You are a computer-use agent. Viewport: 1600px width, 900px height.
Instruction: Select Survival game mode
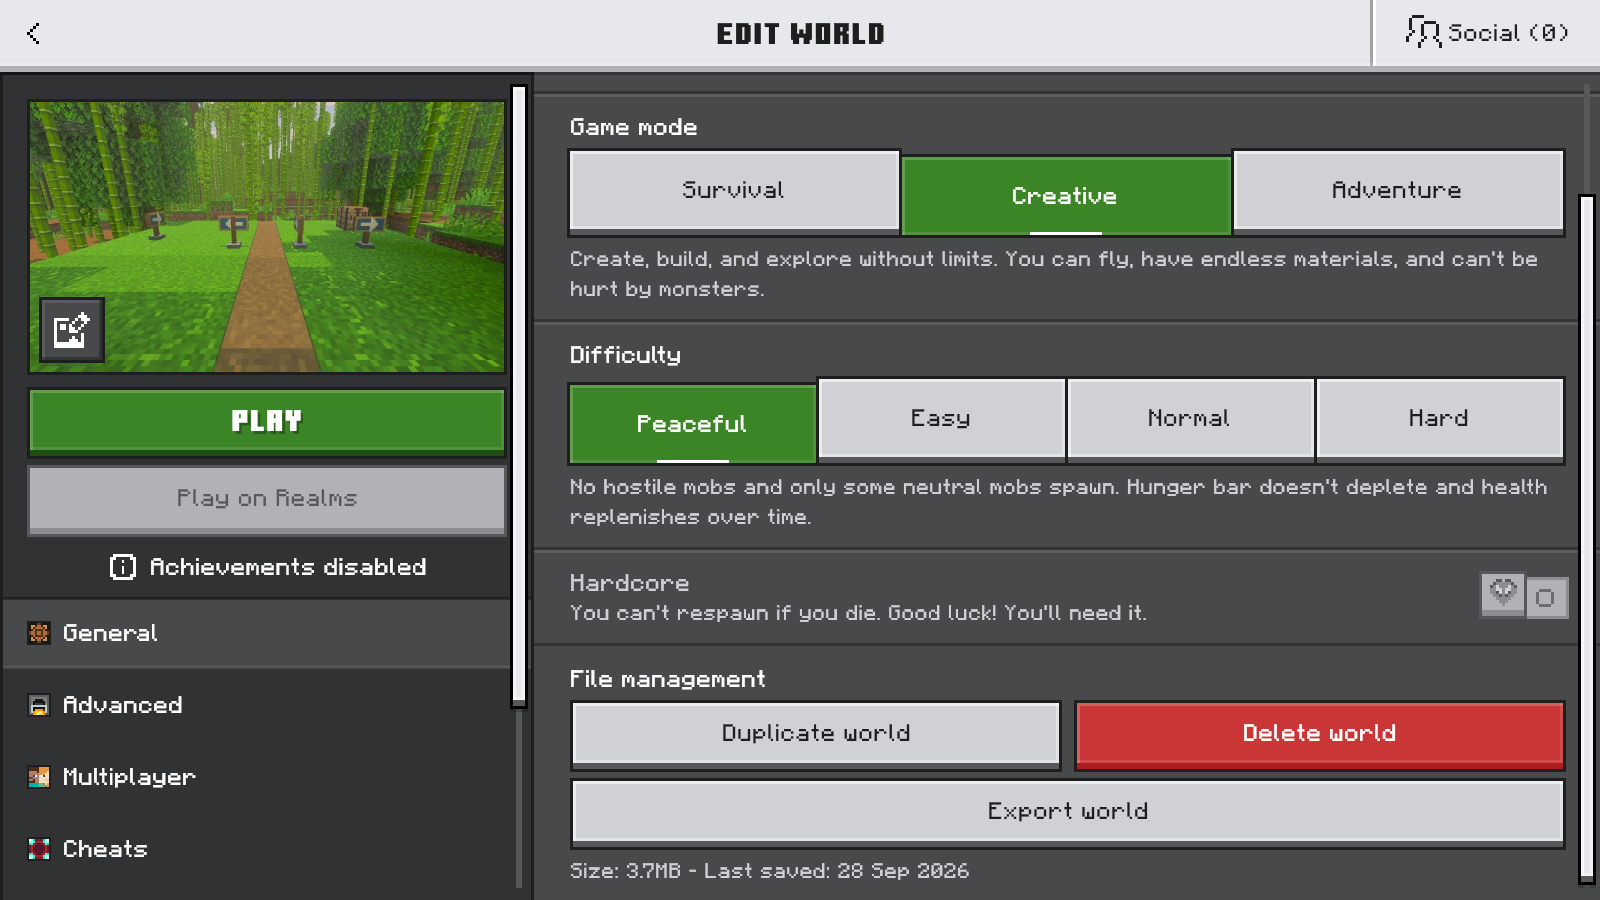click(734, 190)
